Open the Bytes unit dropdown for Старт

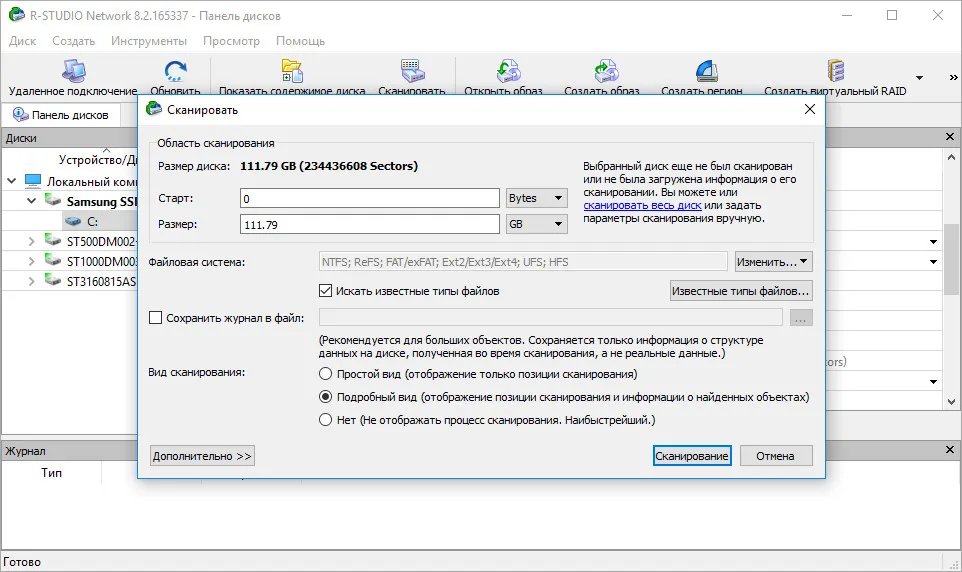pos(536,198)
